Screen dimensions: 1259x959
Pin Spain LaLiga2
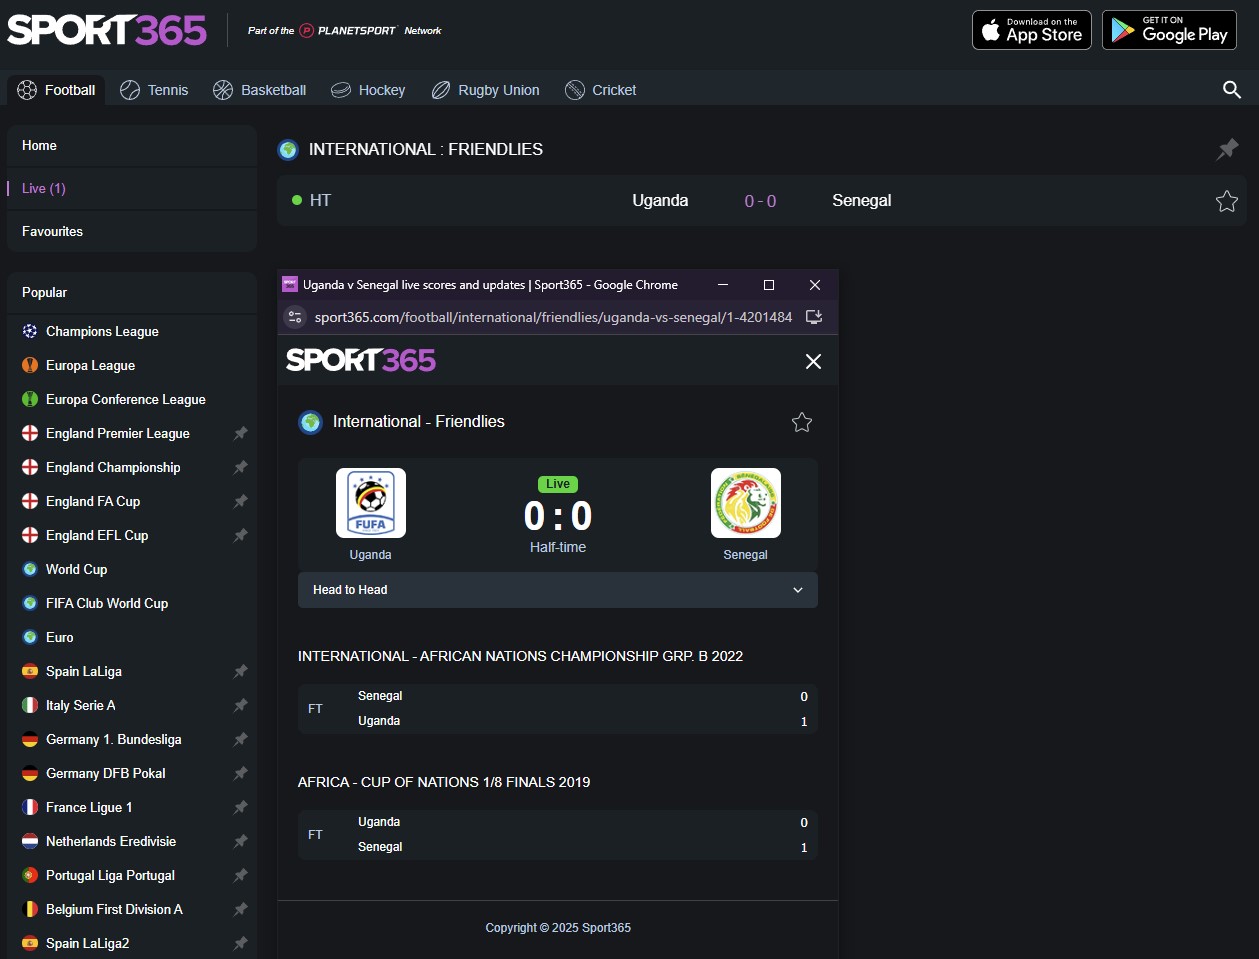(240, 943)
